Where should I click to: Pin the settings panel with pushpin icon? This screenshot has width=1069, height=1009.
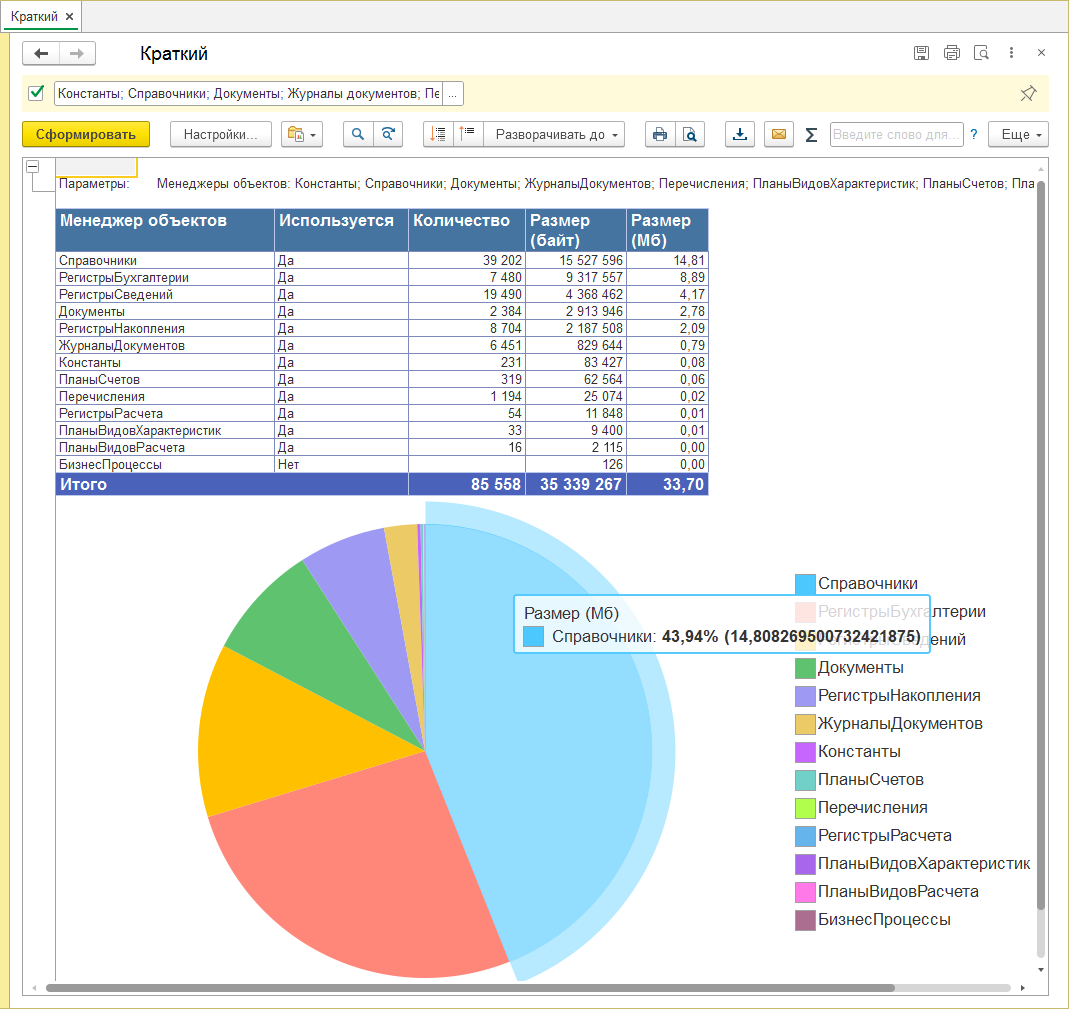tap(1028, 93)
